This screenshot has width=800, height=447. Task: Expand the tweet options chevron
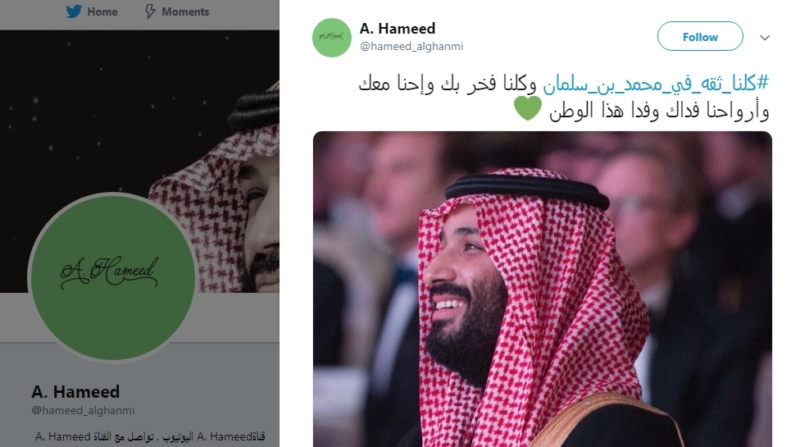[764, 37]
